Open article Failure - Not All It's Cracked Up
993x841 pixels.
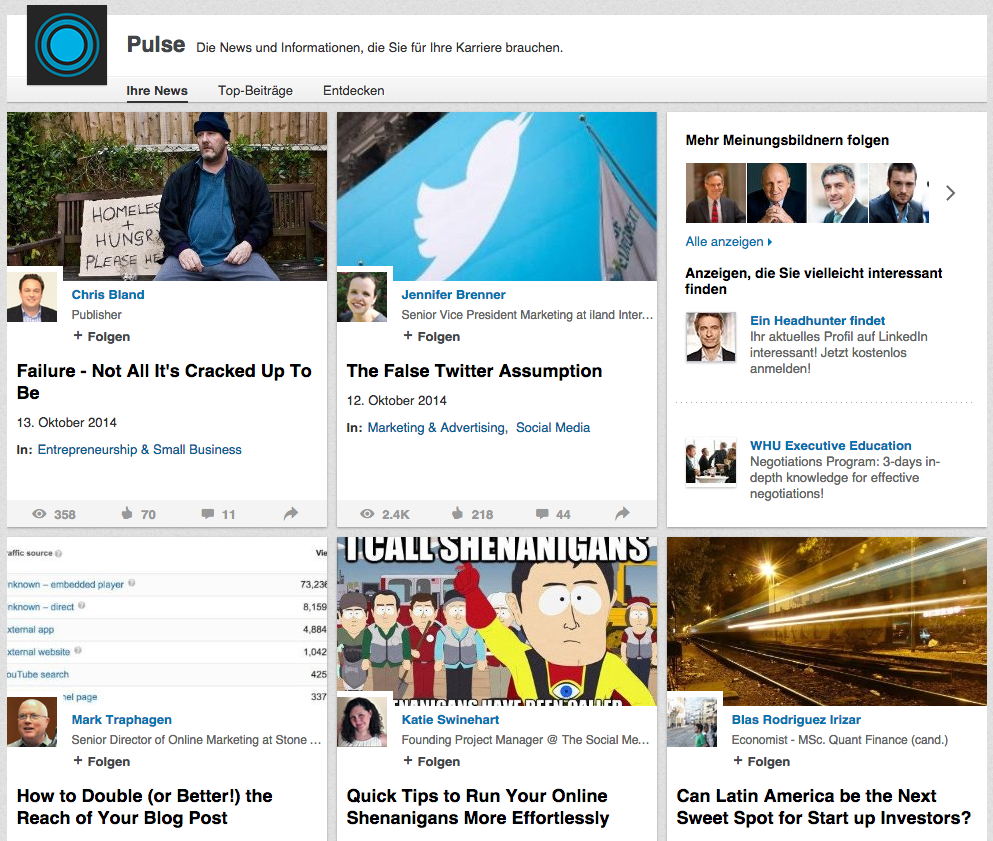164,381
